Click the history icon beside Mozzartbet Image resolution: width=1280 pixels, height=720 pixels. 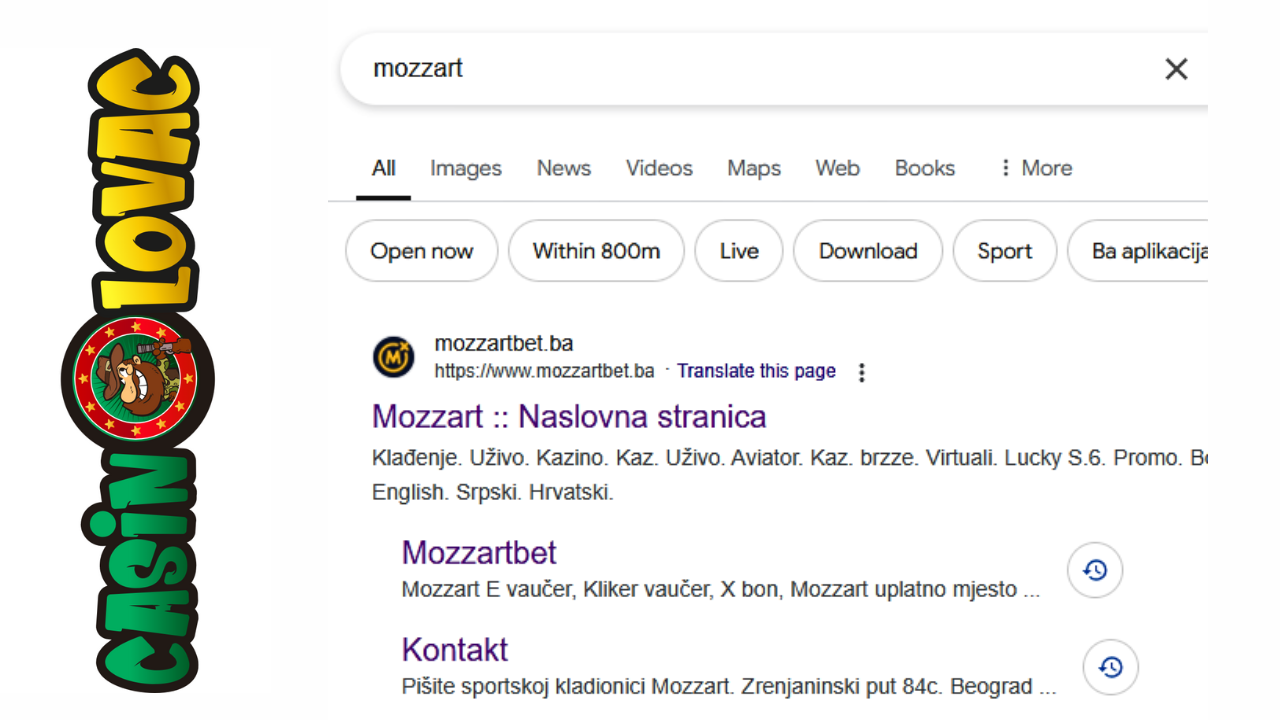click(x=1095, y=570)
